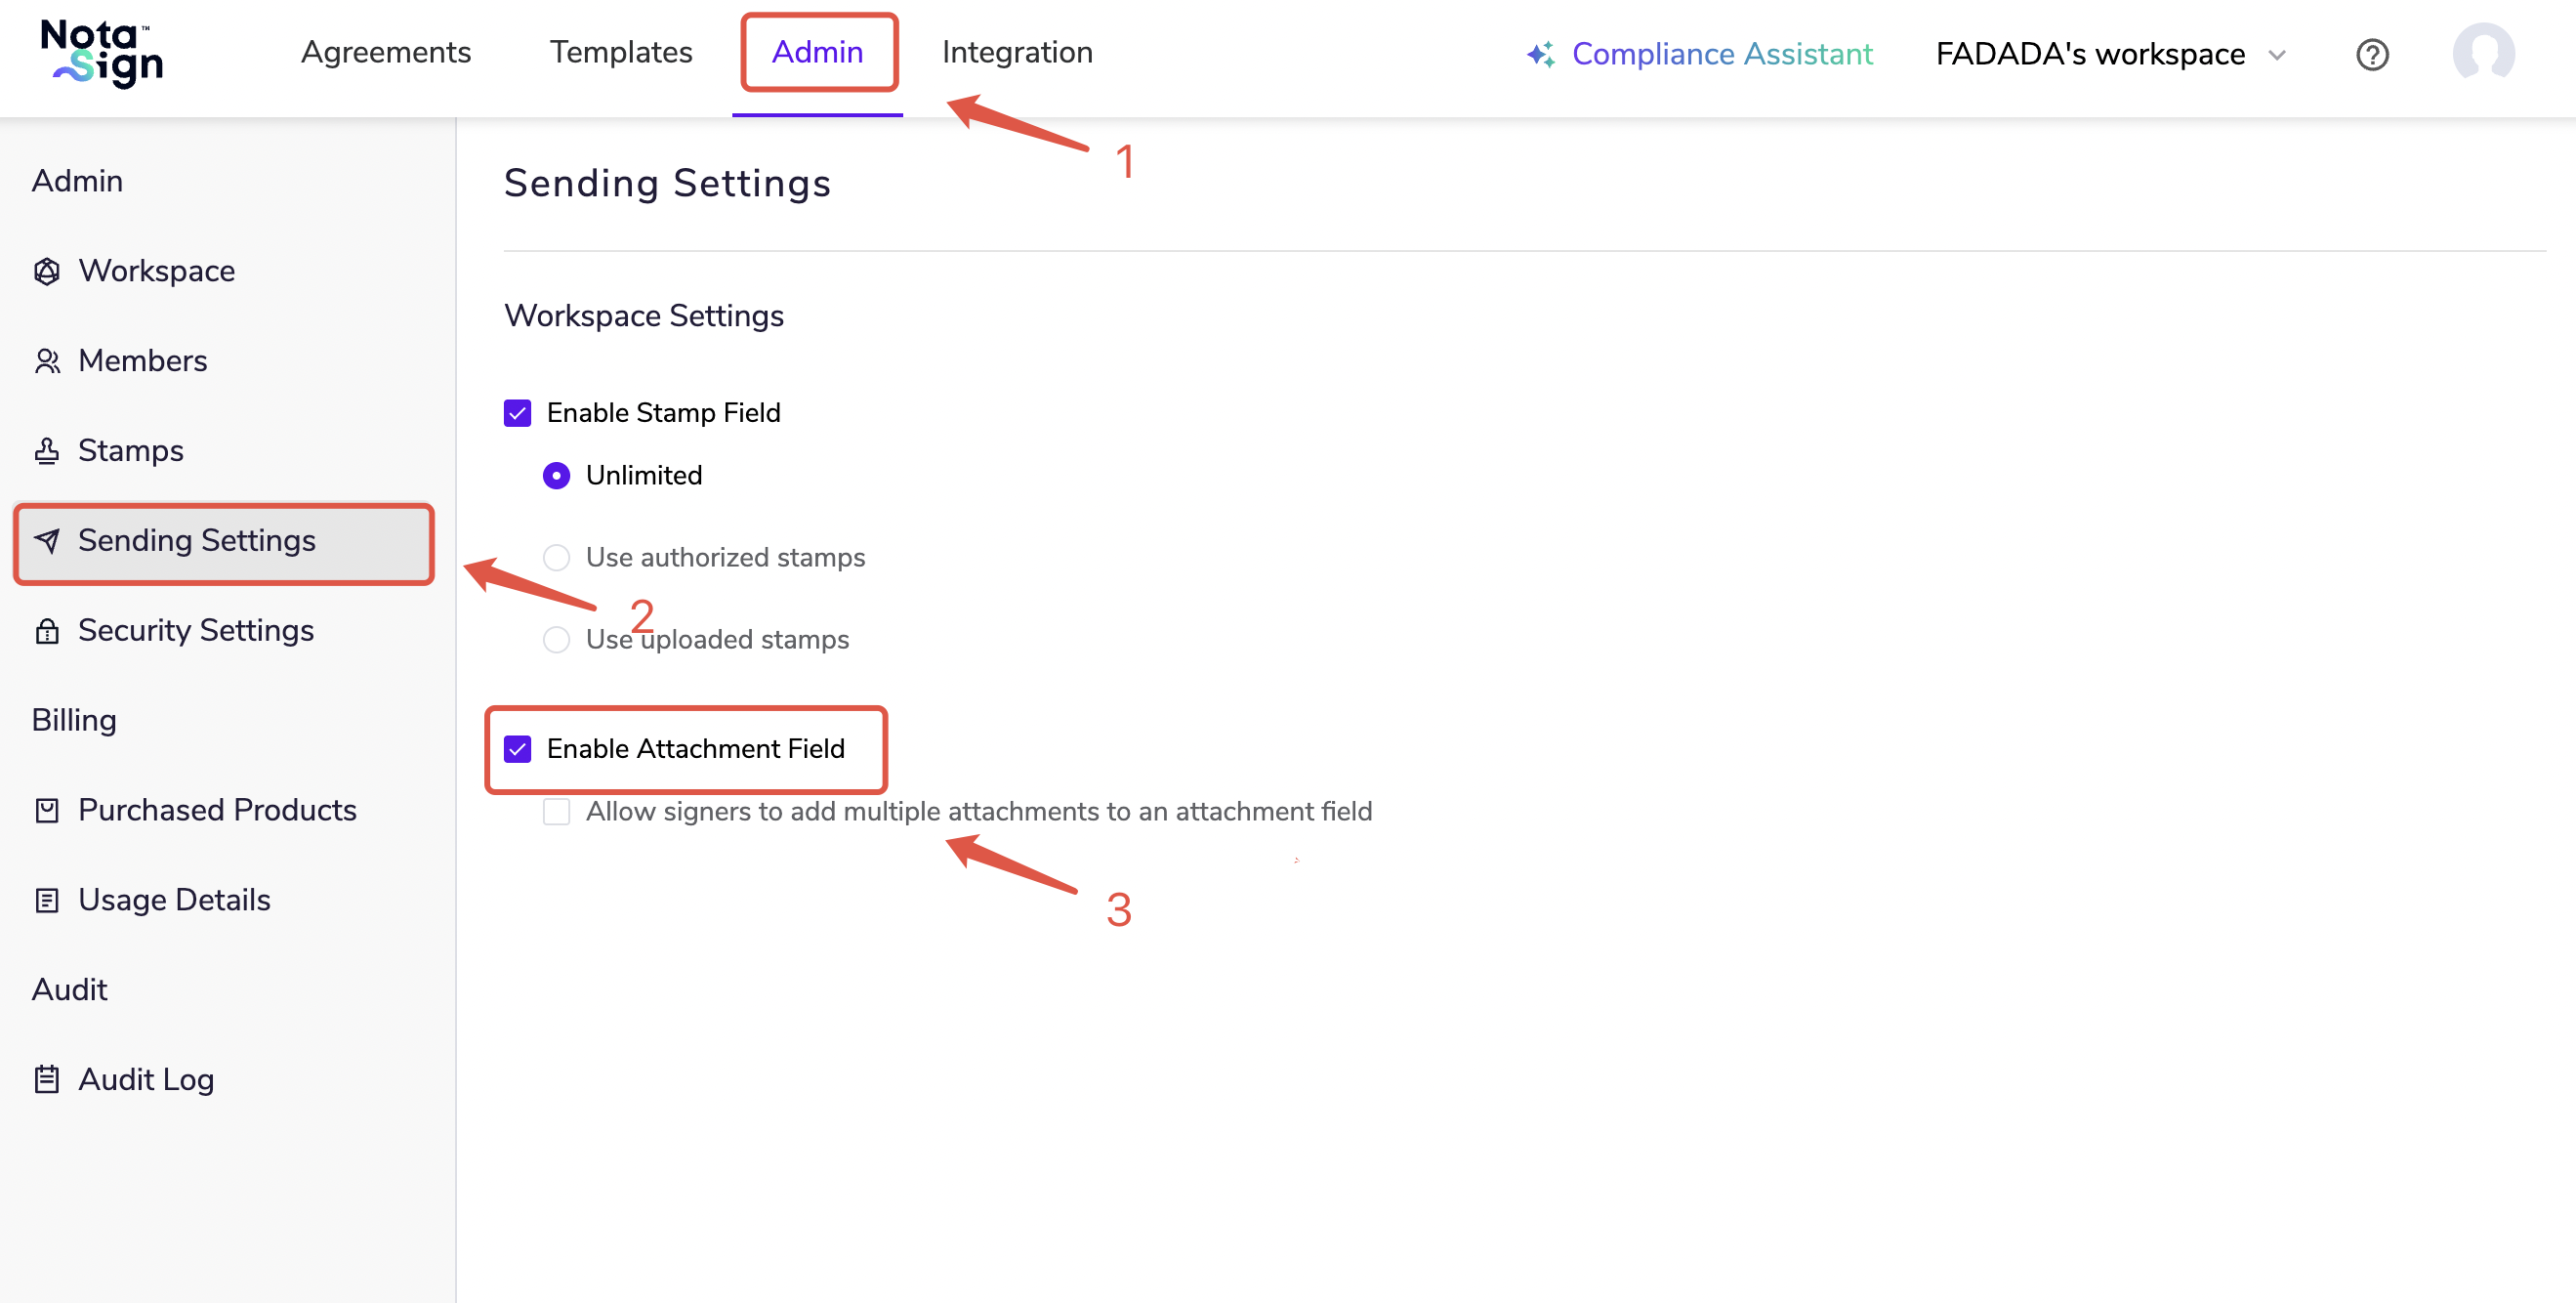Screen dimensions: 2576x1303
Task: Open the Templates tab
Action: [620, 52]
